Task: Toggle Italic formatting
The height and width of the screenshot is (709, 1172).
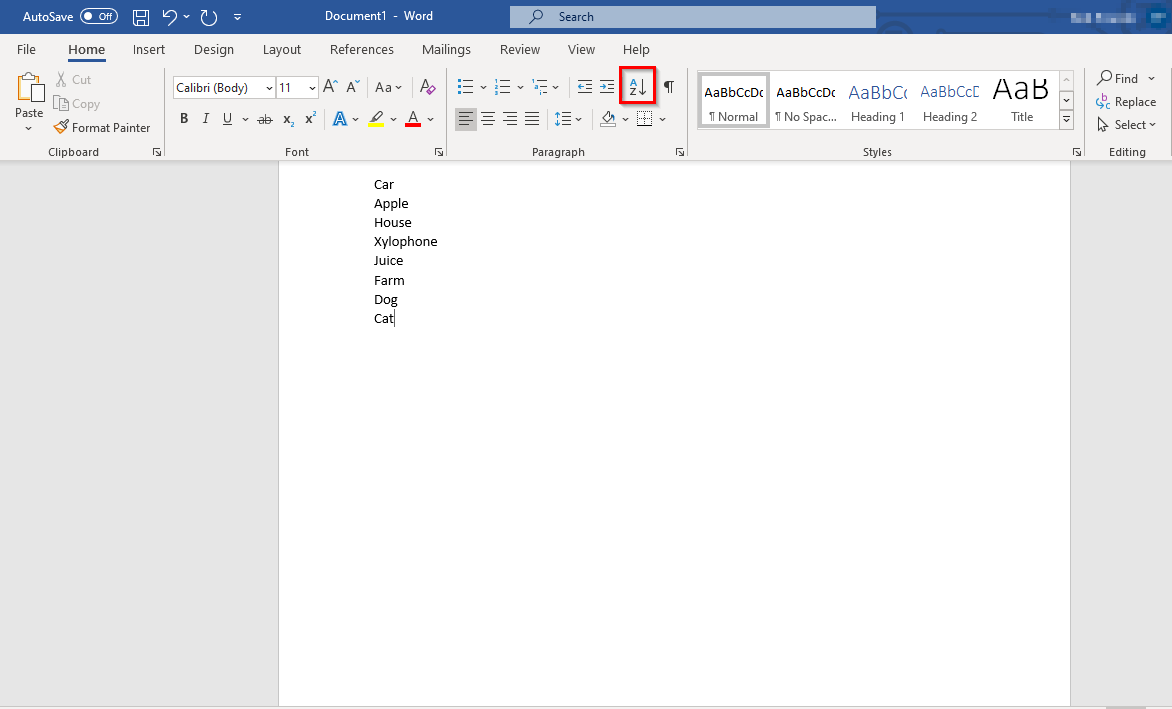Action: [x=206, y=119]
